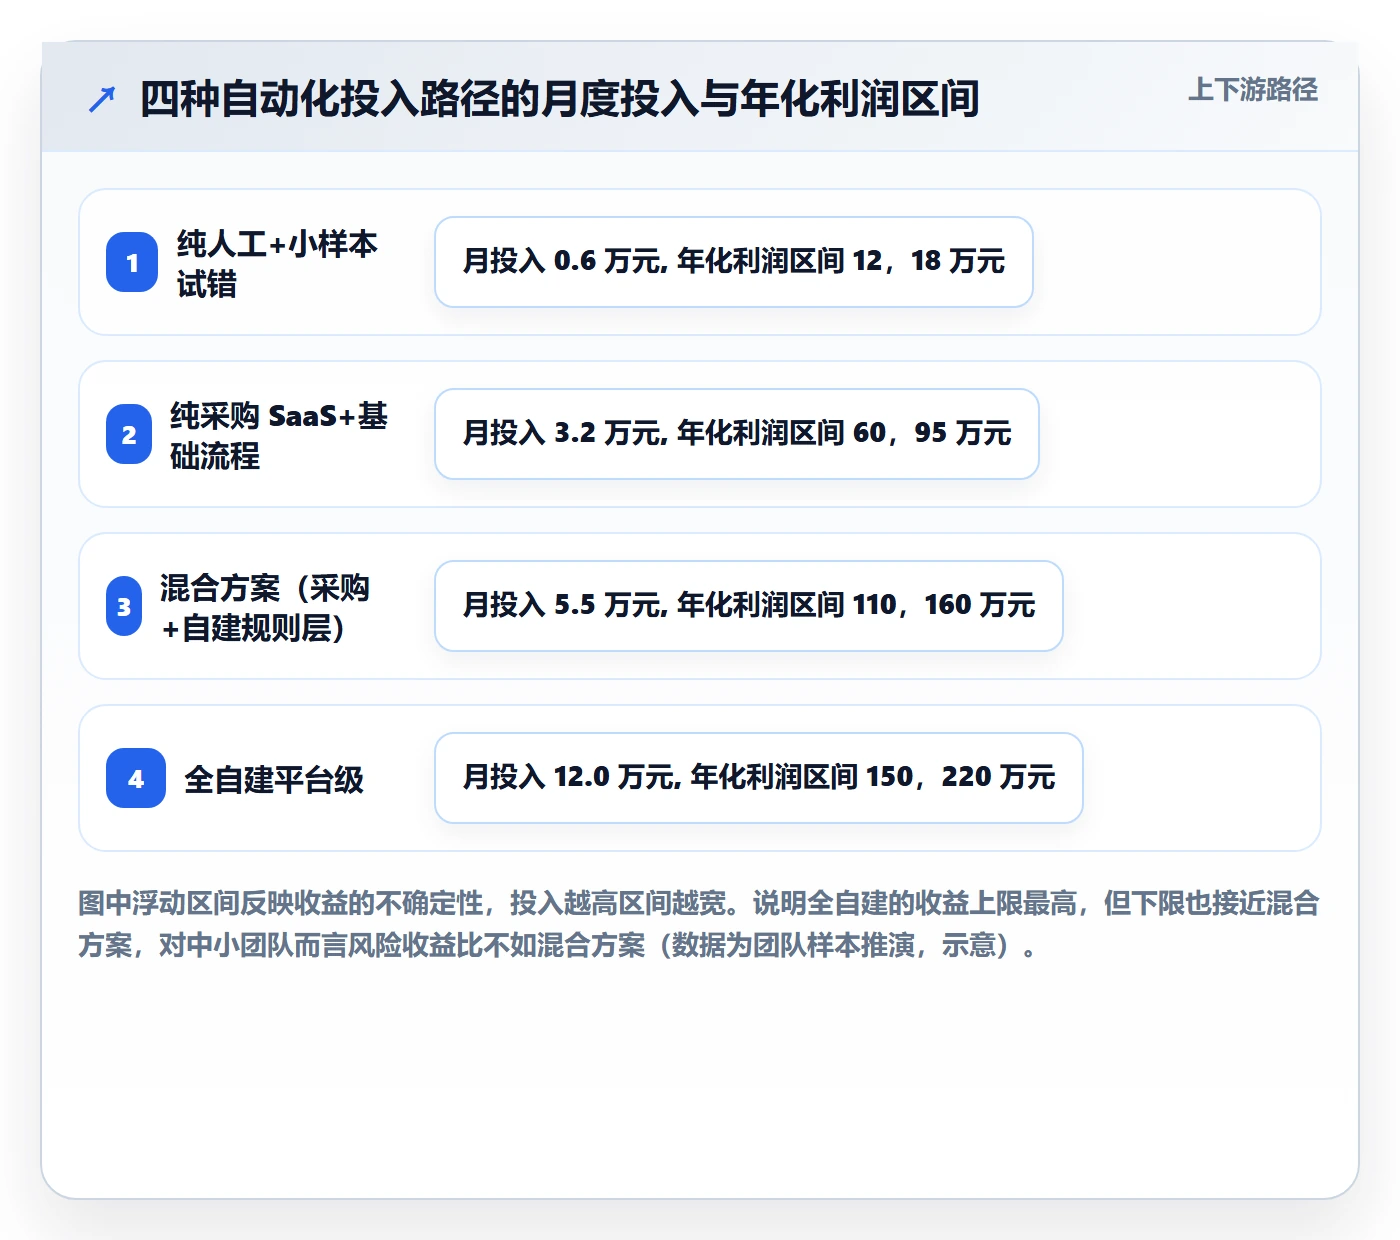Select the title 四种自动化投入路径的月度投入与年化利润区间
Viewport: 1400px width, 1240px height.
[x=559, y=99]
